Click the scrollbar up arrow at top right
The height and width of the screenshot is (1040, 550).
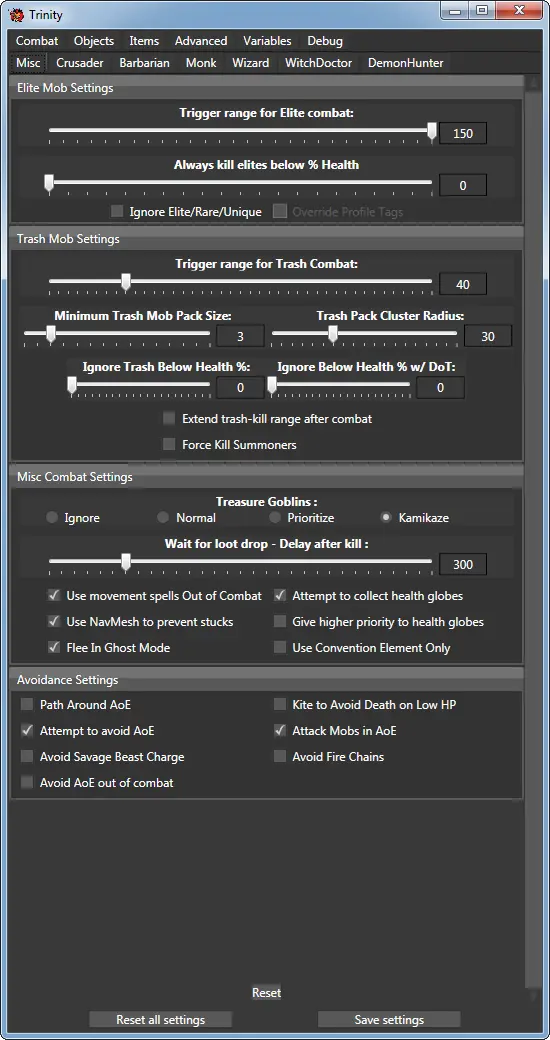pyautogui.click(x=532, y=84)
